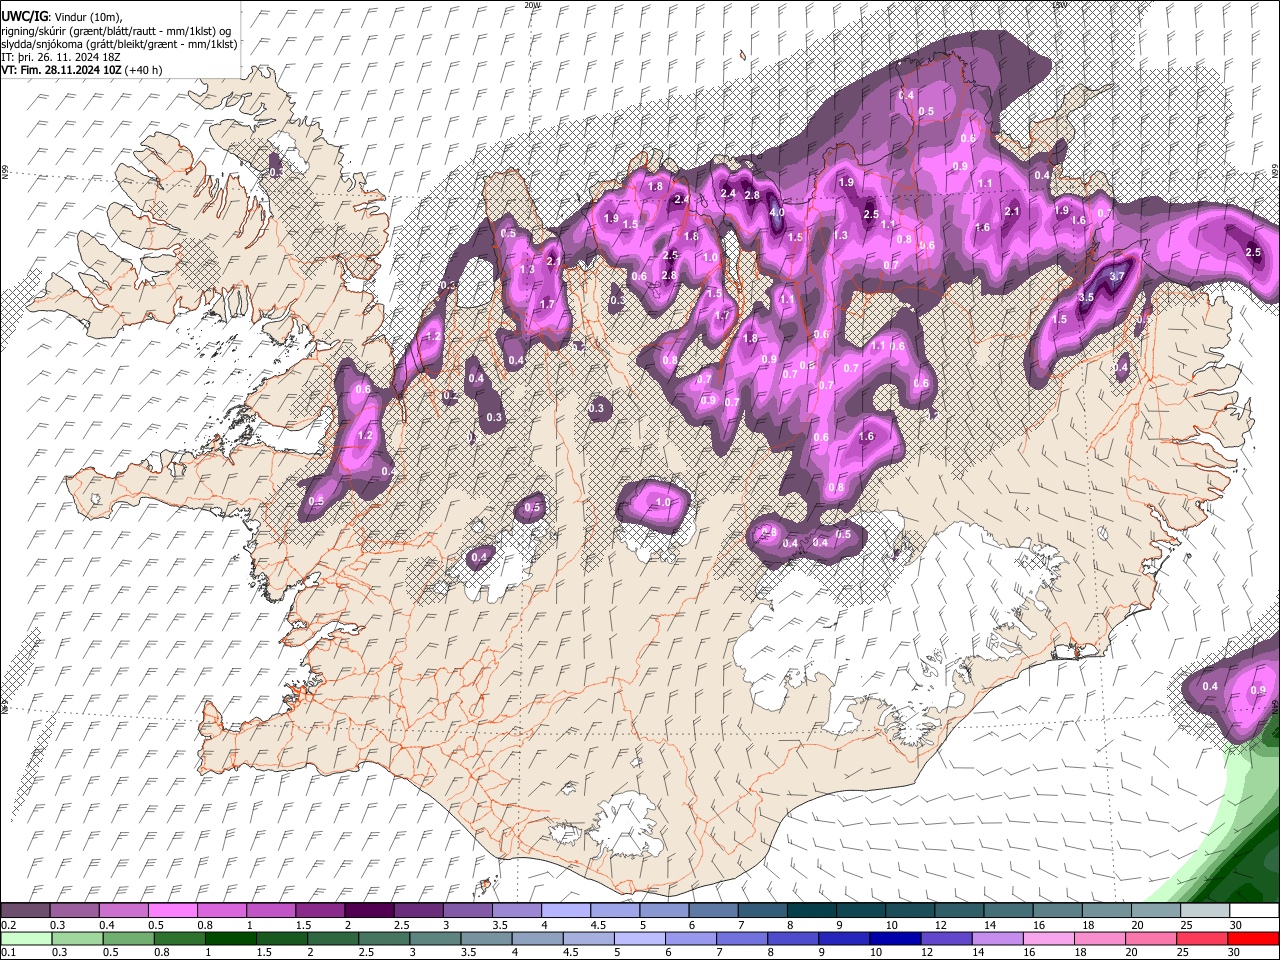Select the light violet 14 swatch in the rain scale
Image resolution: width=1280 pixels, height=960 pixels.
click(x=998, y=938)
